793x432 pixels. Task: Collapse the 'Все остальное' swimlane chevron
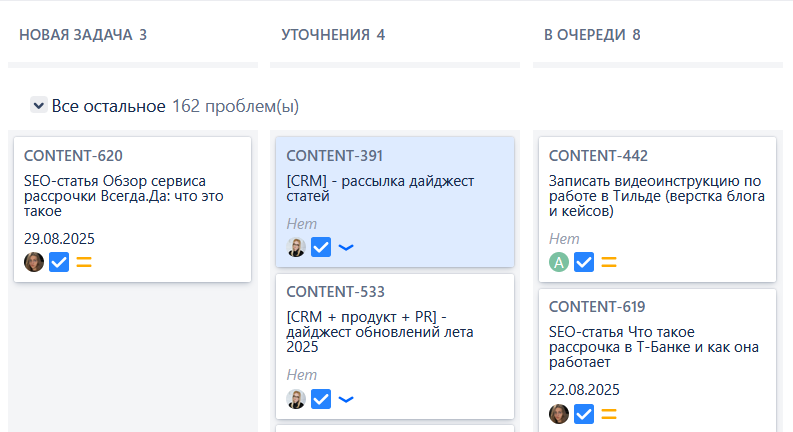(x=38, y=105)
